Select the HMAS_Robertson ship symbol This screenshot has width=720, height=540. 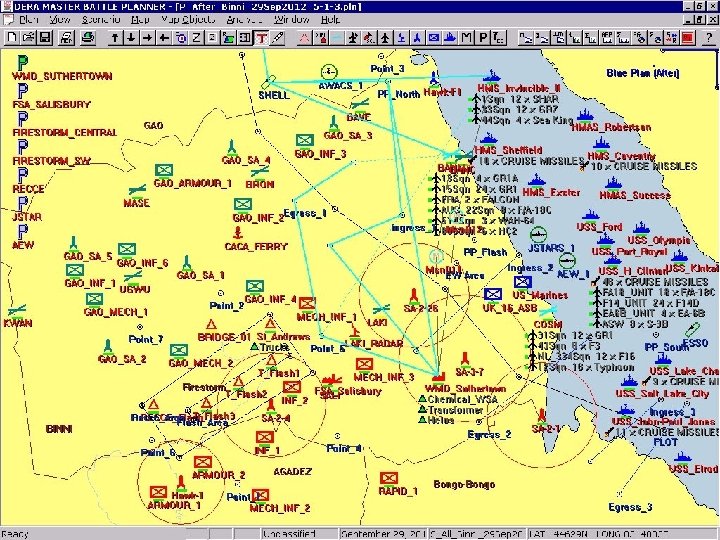pos(585,115)
